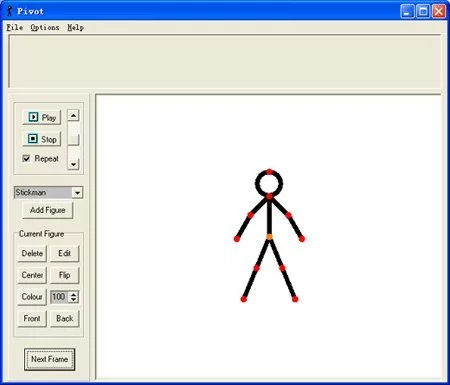Select the right hand end handle
The image size is (450, 385).
tap(302, 239)
